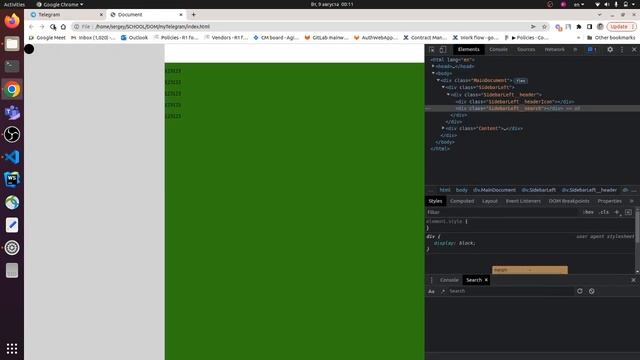The width and height of the screenshot is (640, 360).
Task: Reload the current page
Action: 53,27
